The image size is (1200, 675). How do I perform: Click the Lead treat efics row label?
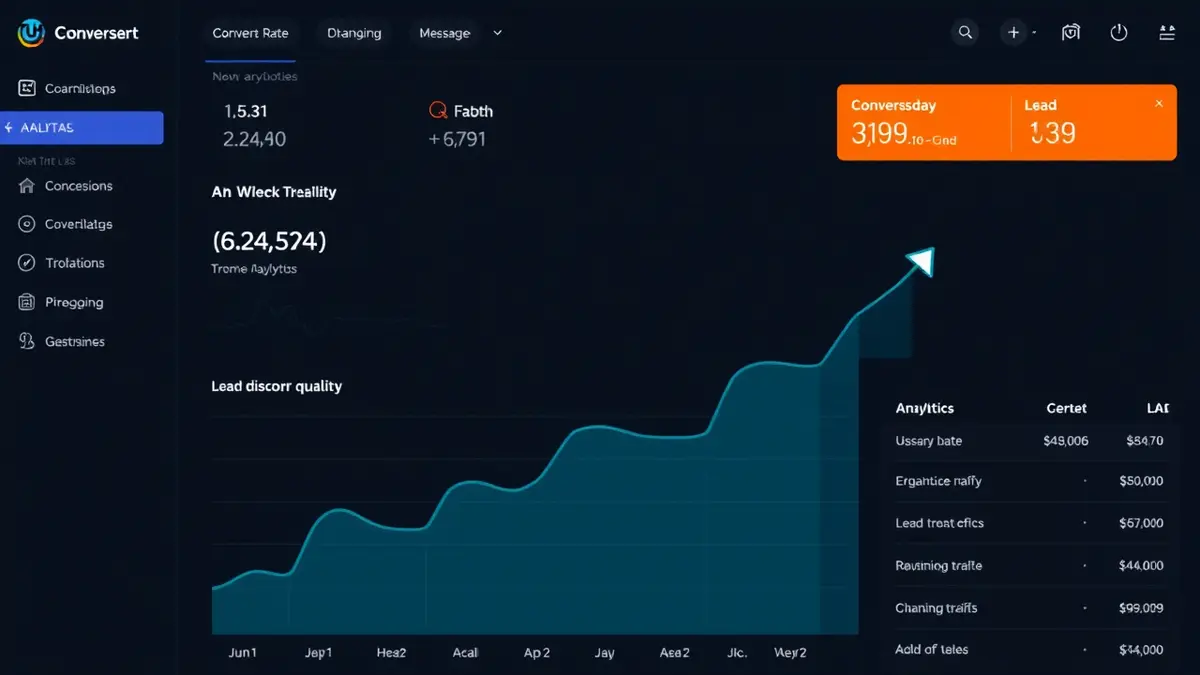[939, 523]
